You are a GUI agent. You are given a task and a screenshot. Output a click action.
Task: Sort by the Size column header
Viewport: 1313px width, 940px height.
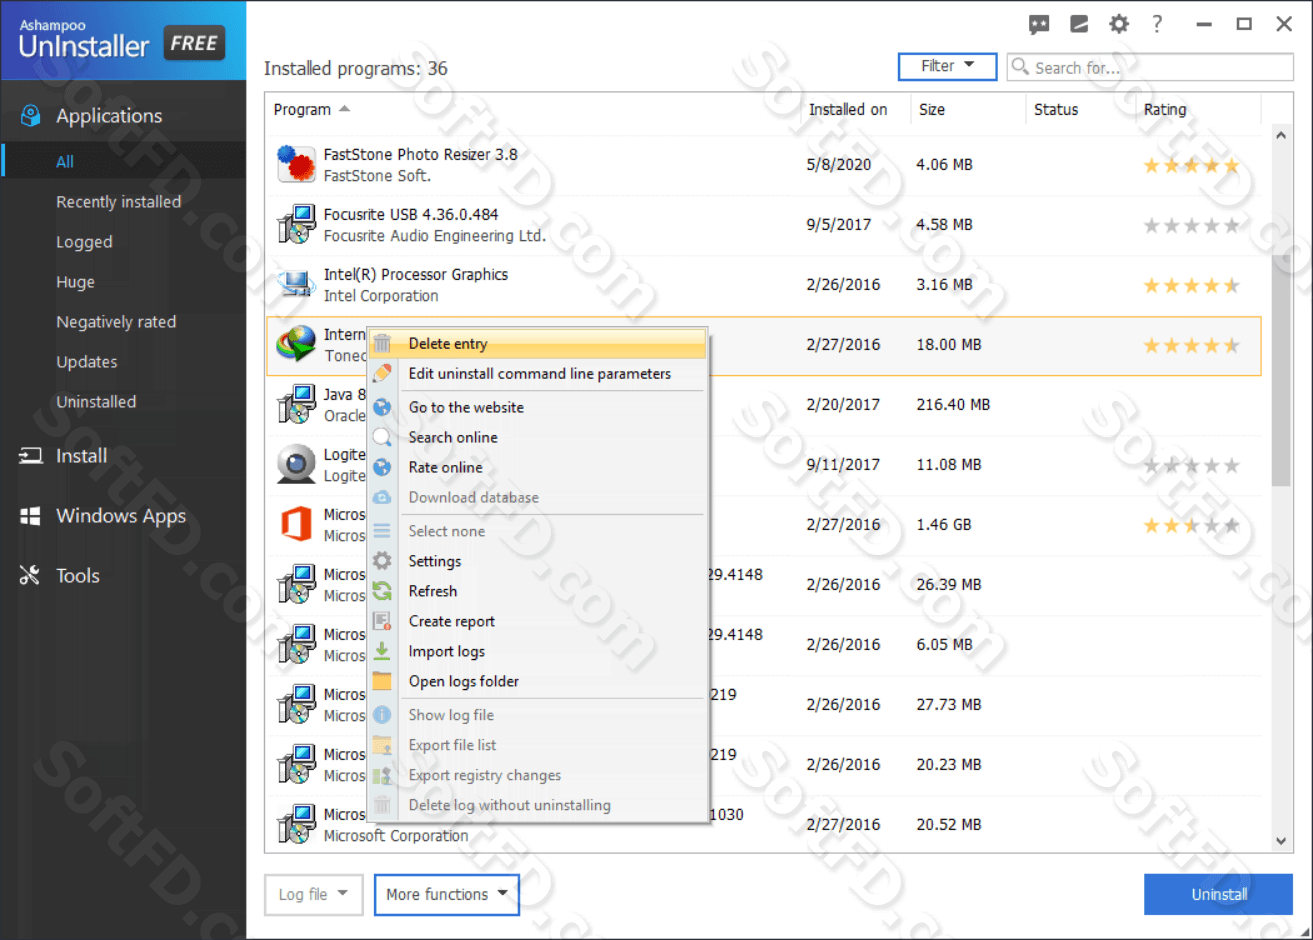(932, 109)
